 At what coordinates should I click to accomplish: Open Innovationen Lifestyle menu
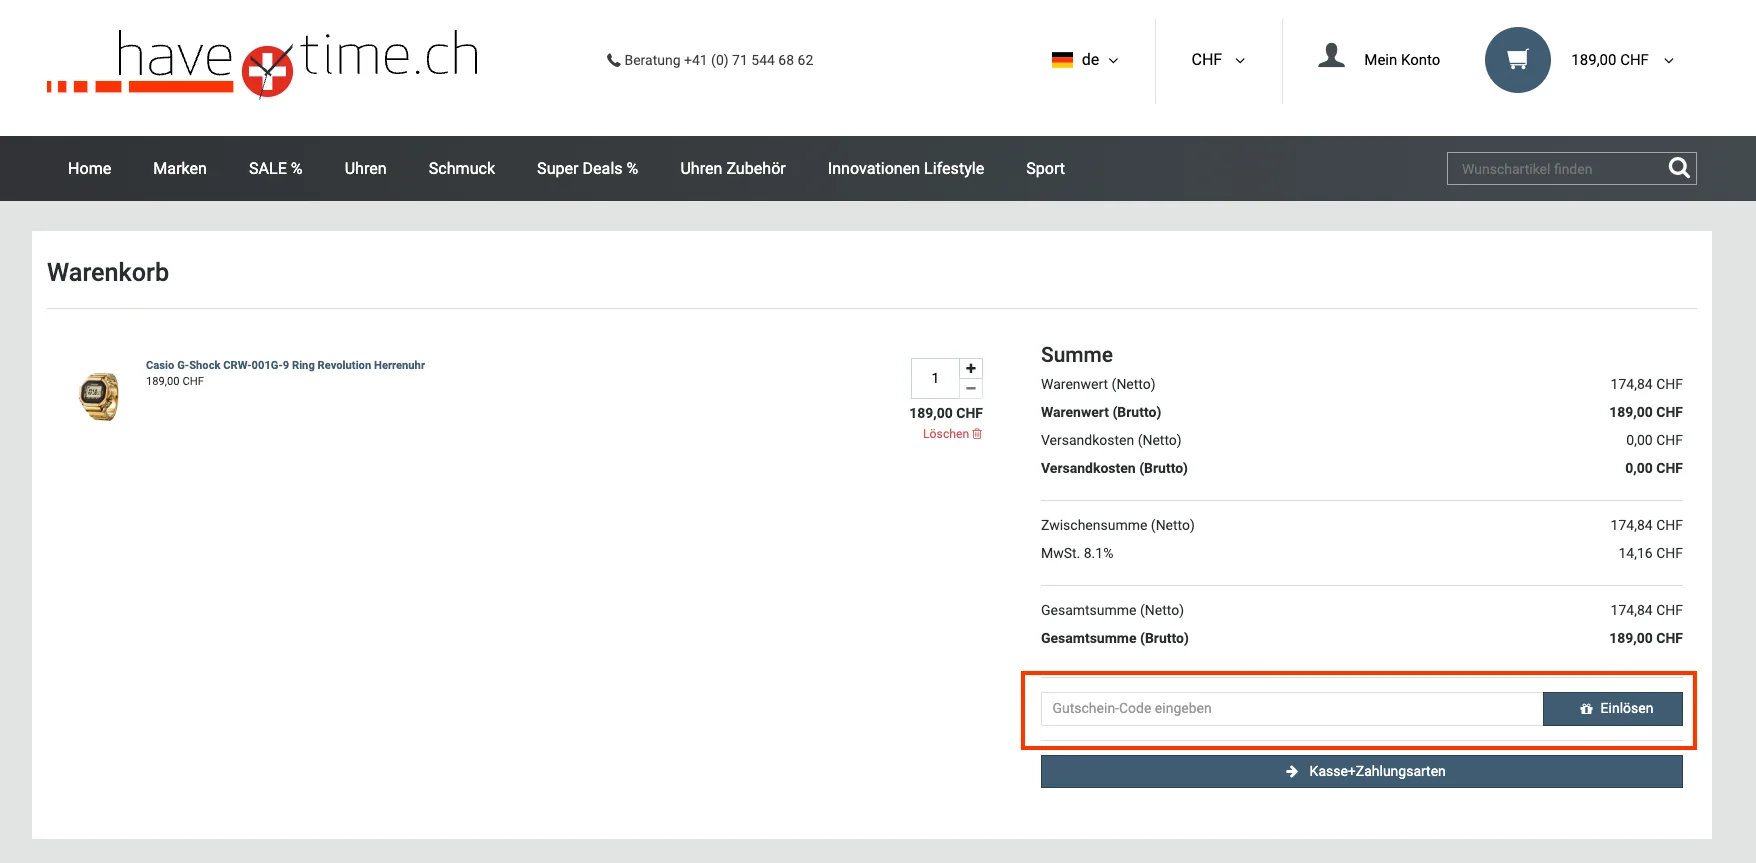point(906,168)
